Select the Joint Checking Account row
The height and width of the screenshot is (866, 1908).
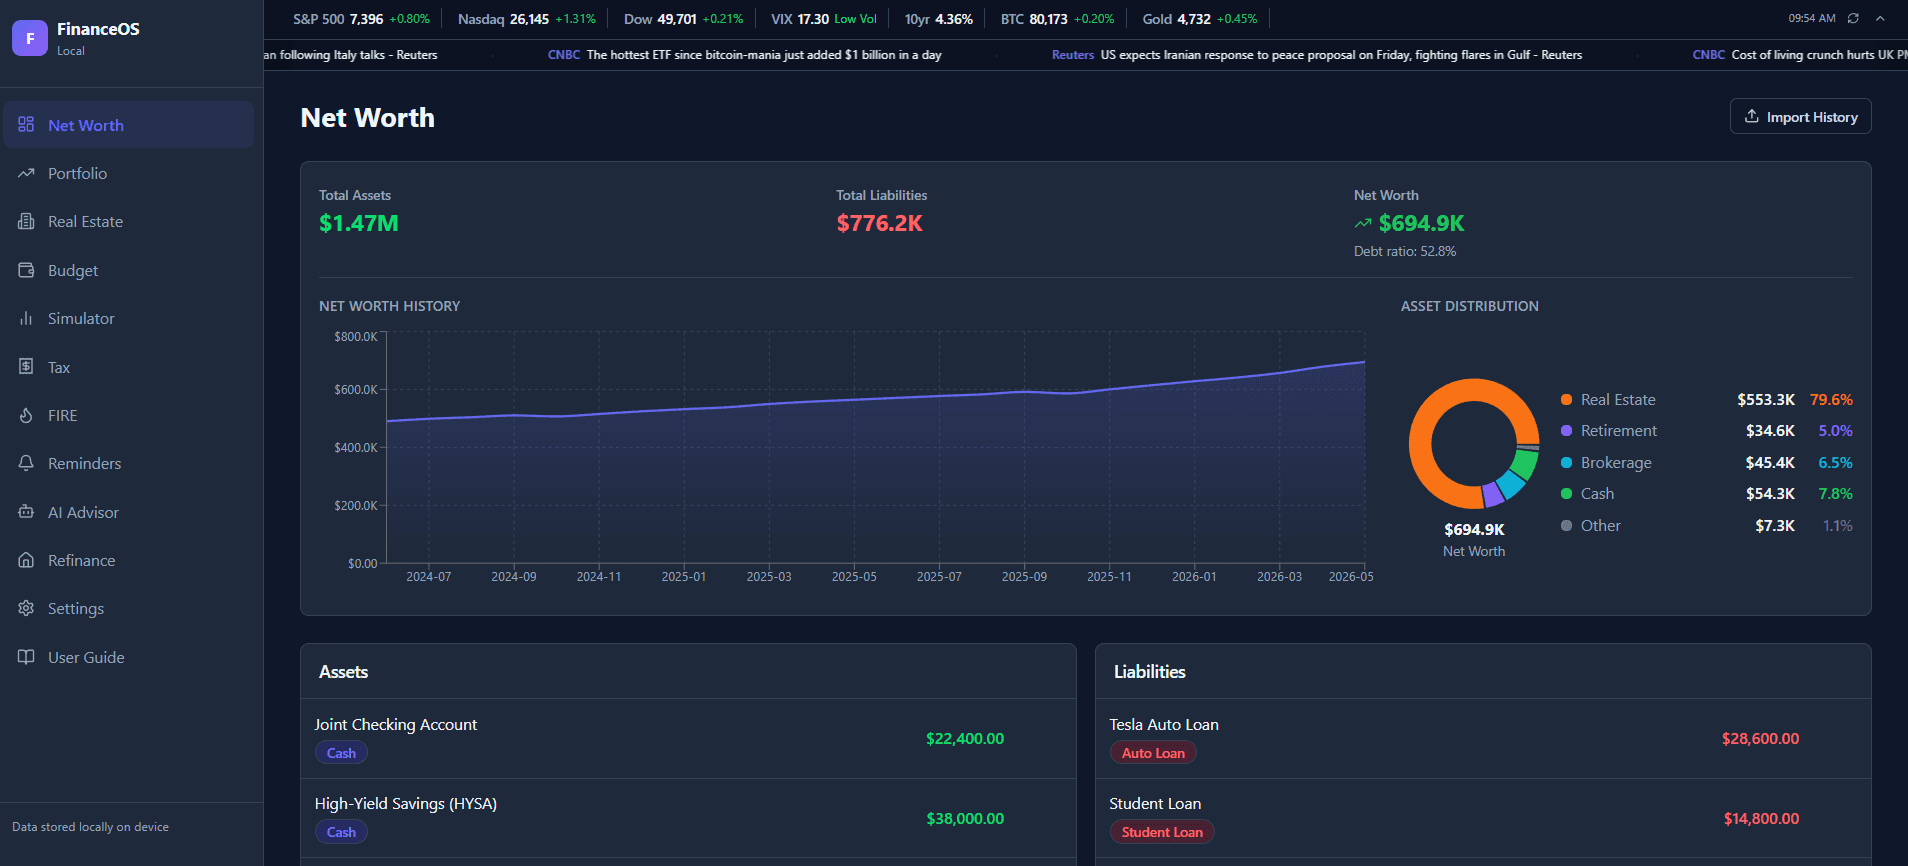pos(688,738)
